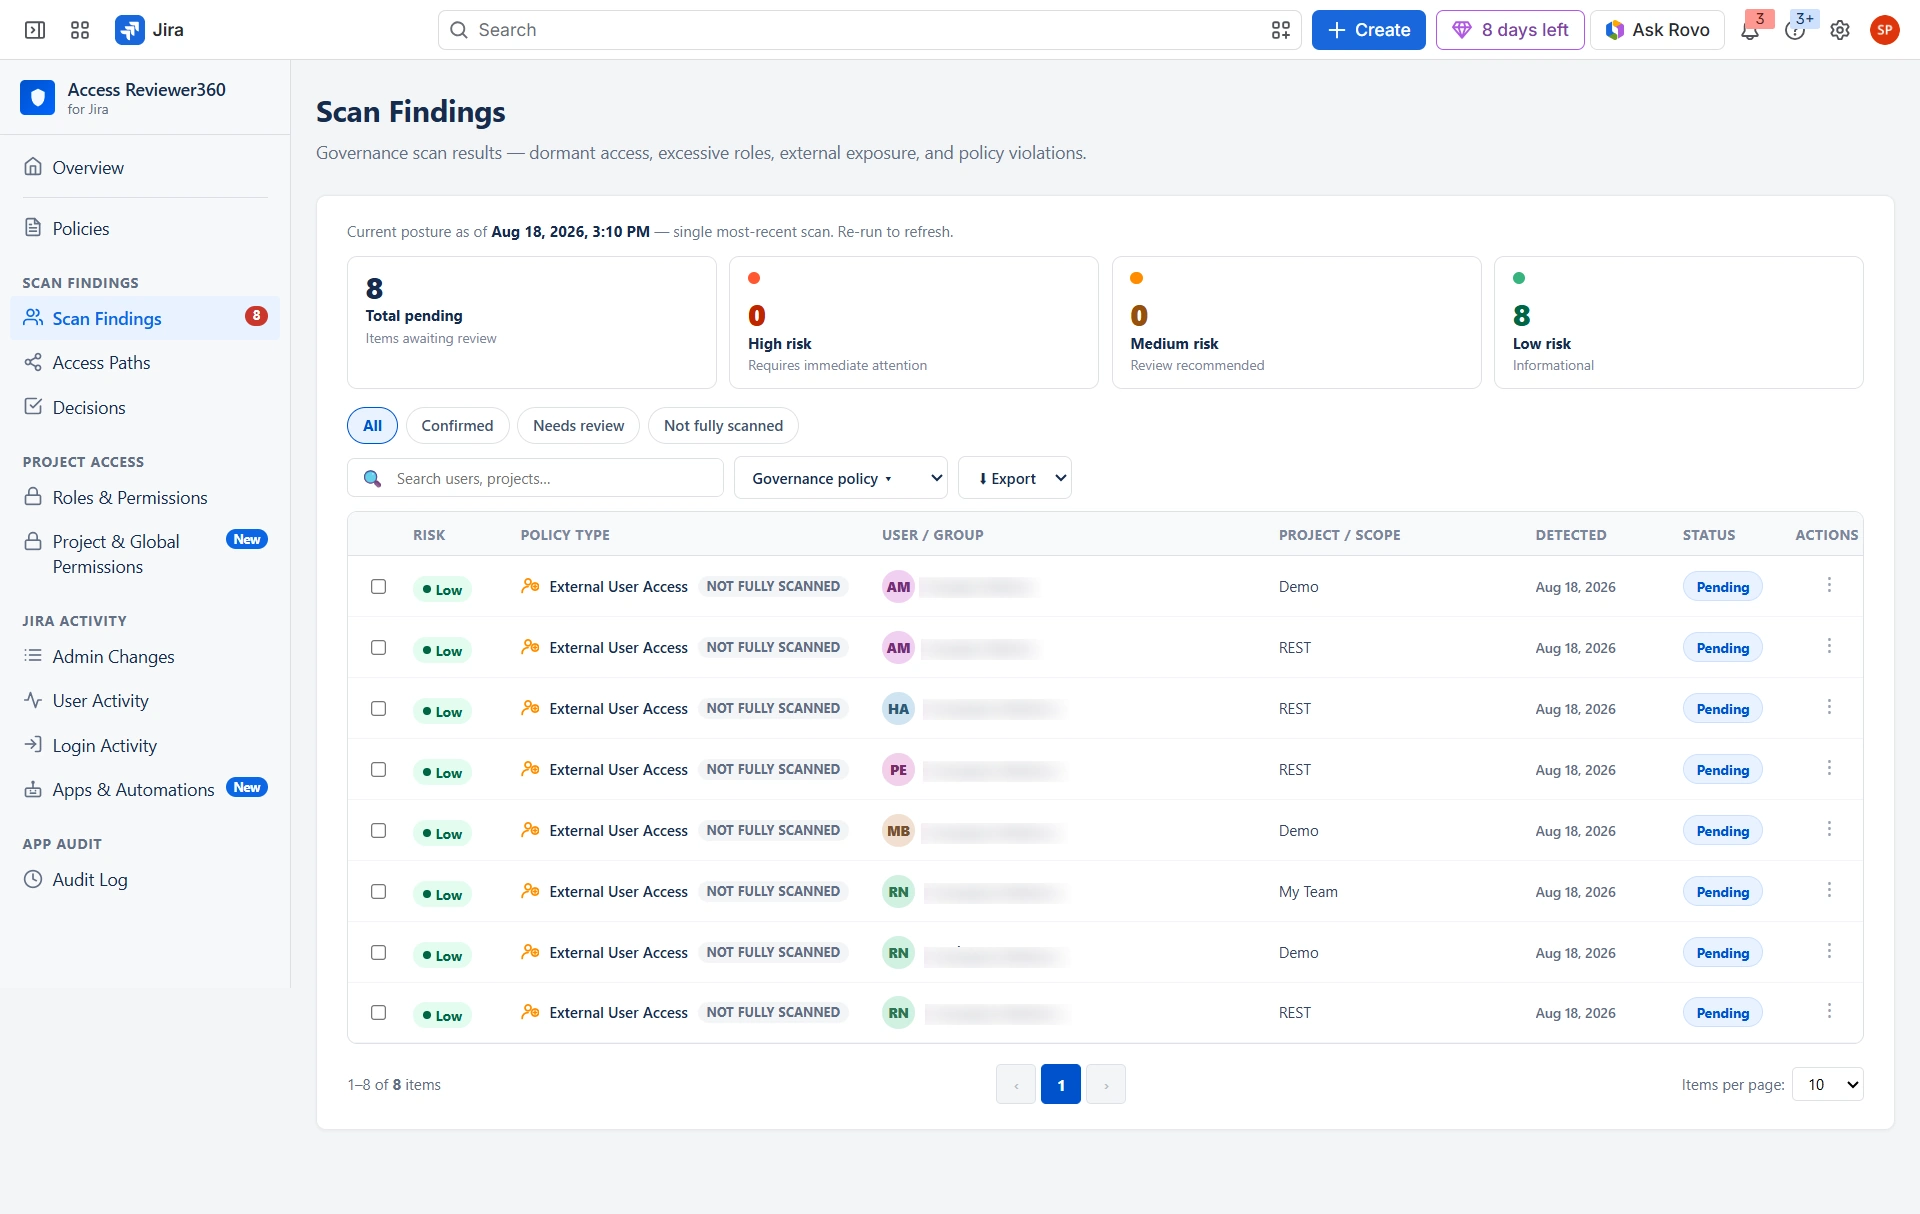Change the items per page dropdown
Image resolution: width=1920 pixels, height=1214 pixels.
(x=1827, y=1085)
